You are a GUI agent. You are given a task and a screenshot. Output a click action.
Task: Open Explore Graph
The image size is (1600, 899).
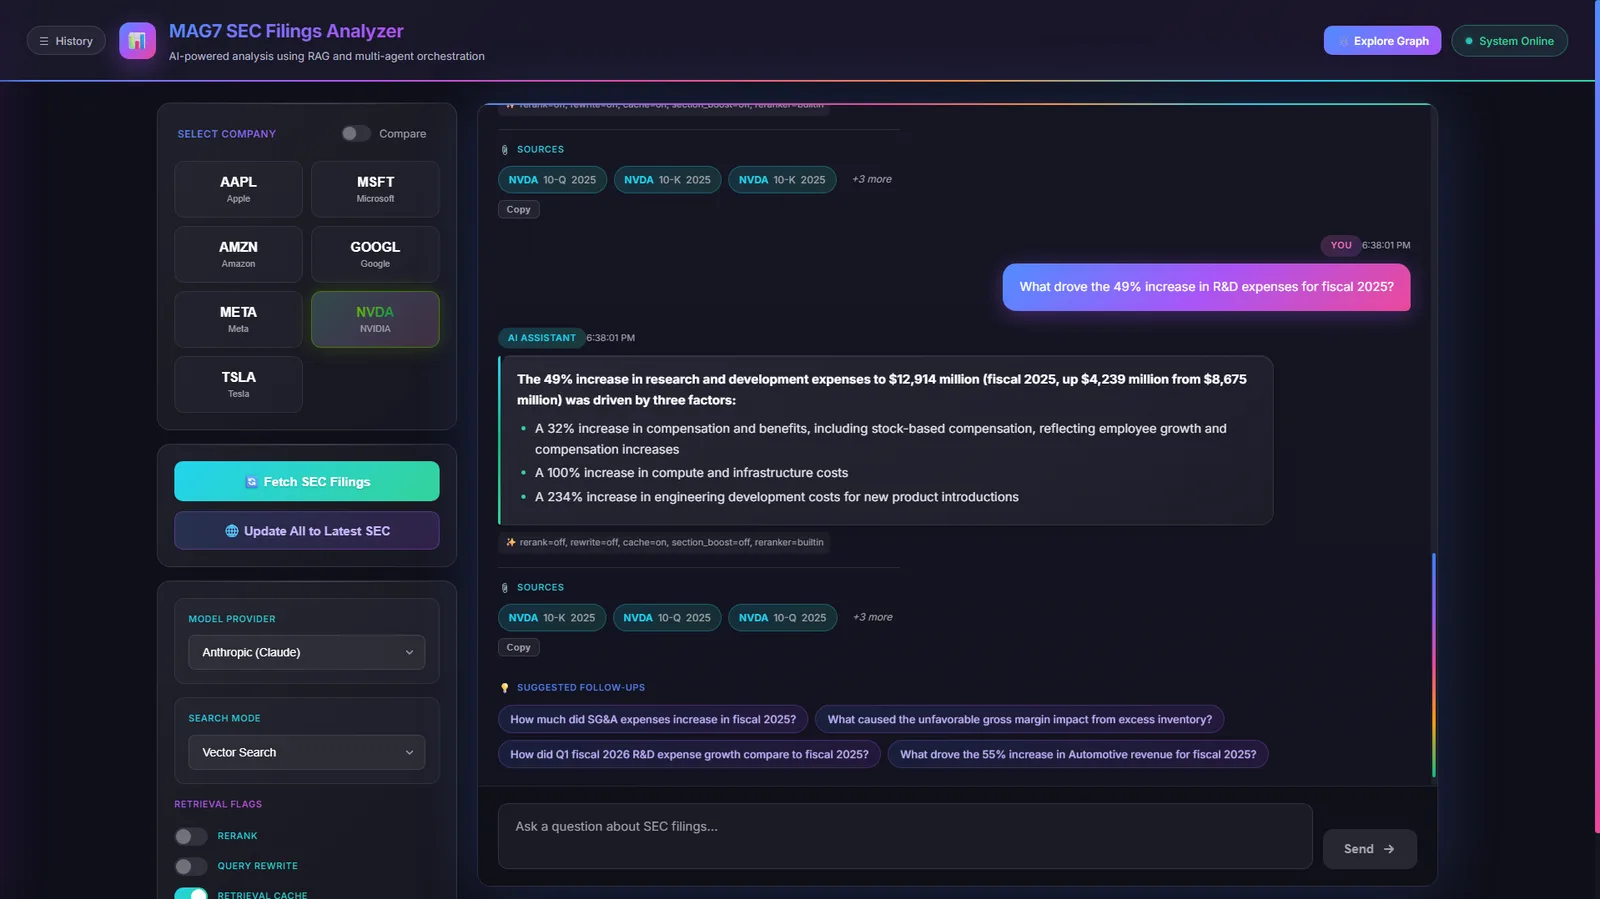[1382, 41]
